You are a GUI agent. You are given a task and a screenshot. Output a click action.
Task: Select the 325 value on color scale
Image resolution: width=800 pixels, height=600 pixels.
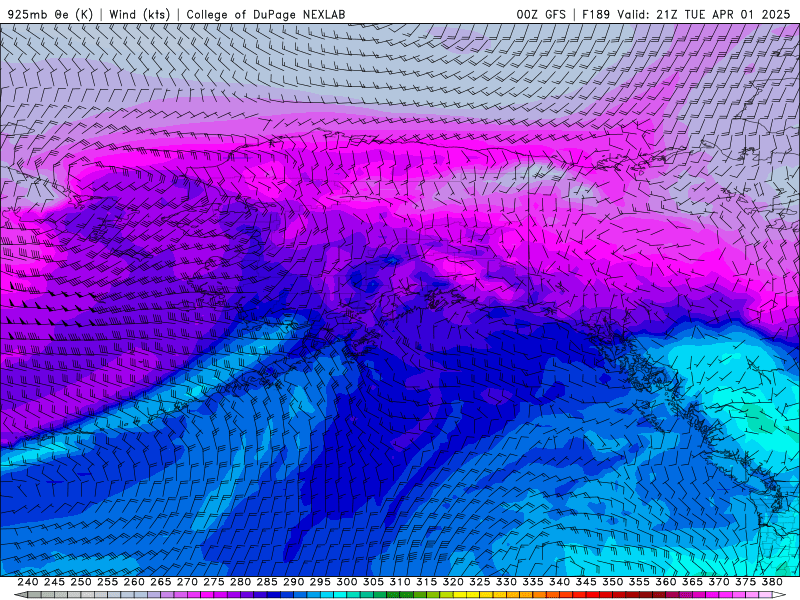[x=480, y=582]
